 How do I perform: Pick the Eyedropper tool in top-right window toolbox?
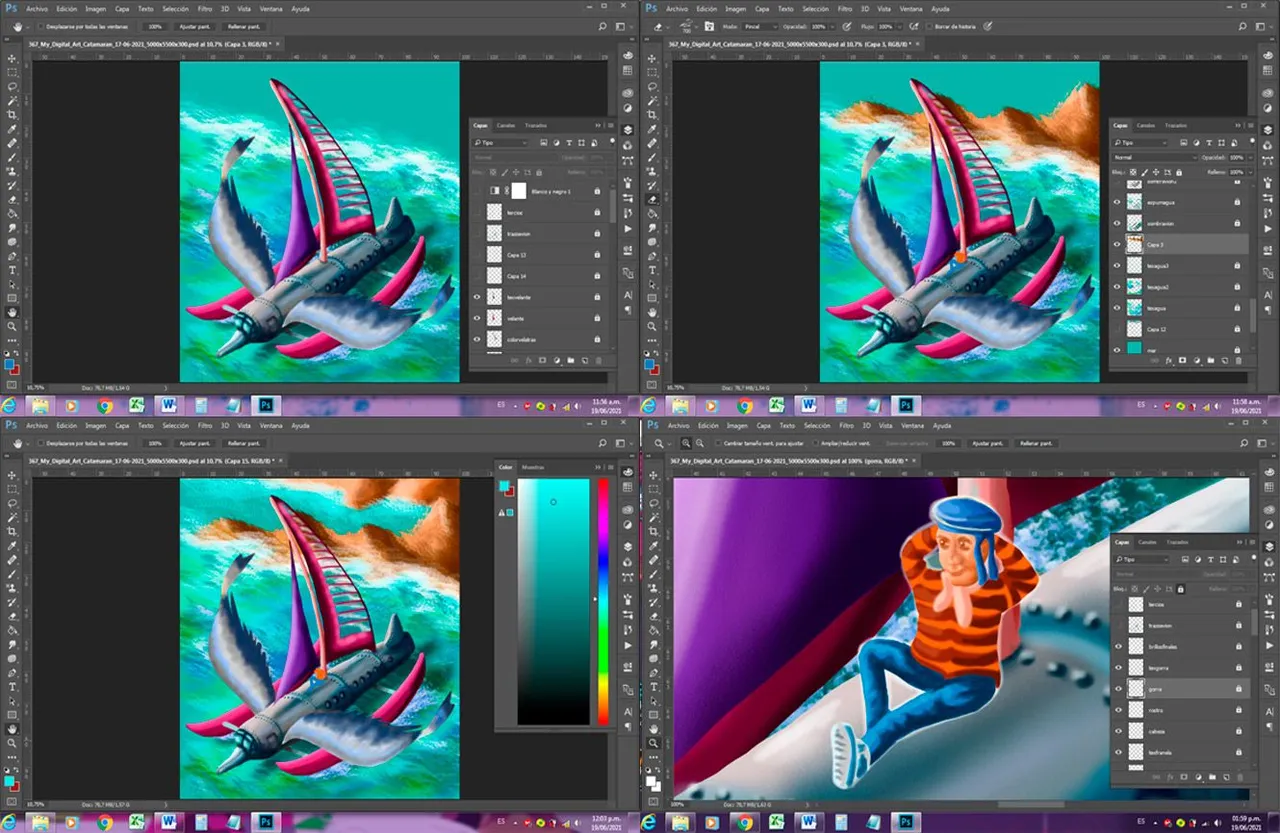[653, 129]
